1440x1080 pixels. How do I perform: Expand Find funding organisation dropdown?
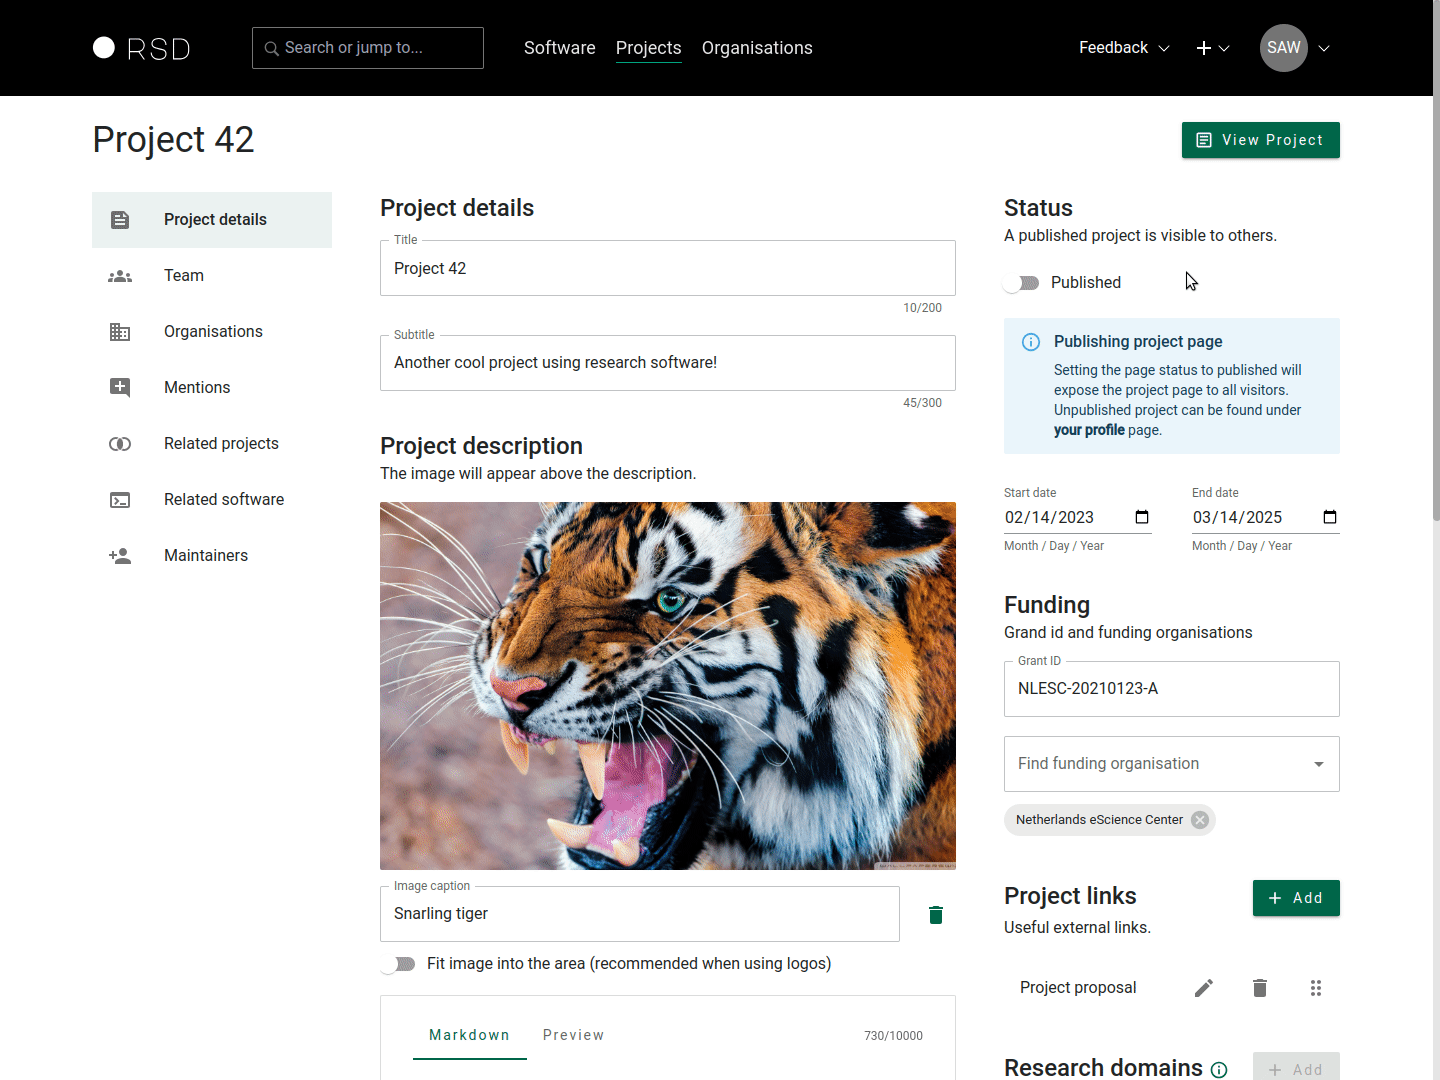tap(1319, 764)
